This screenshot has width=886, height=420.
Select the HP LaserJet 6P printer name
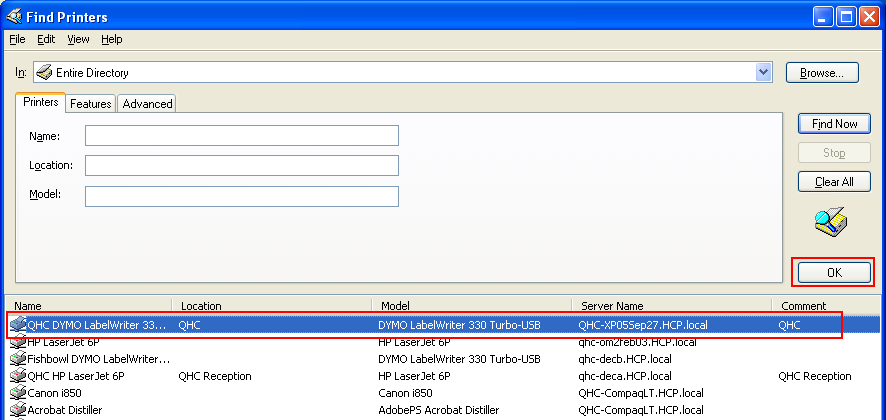coord(63,342)
